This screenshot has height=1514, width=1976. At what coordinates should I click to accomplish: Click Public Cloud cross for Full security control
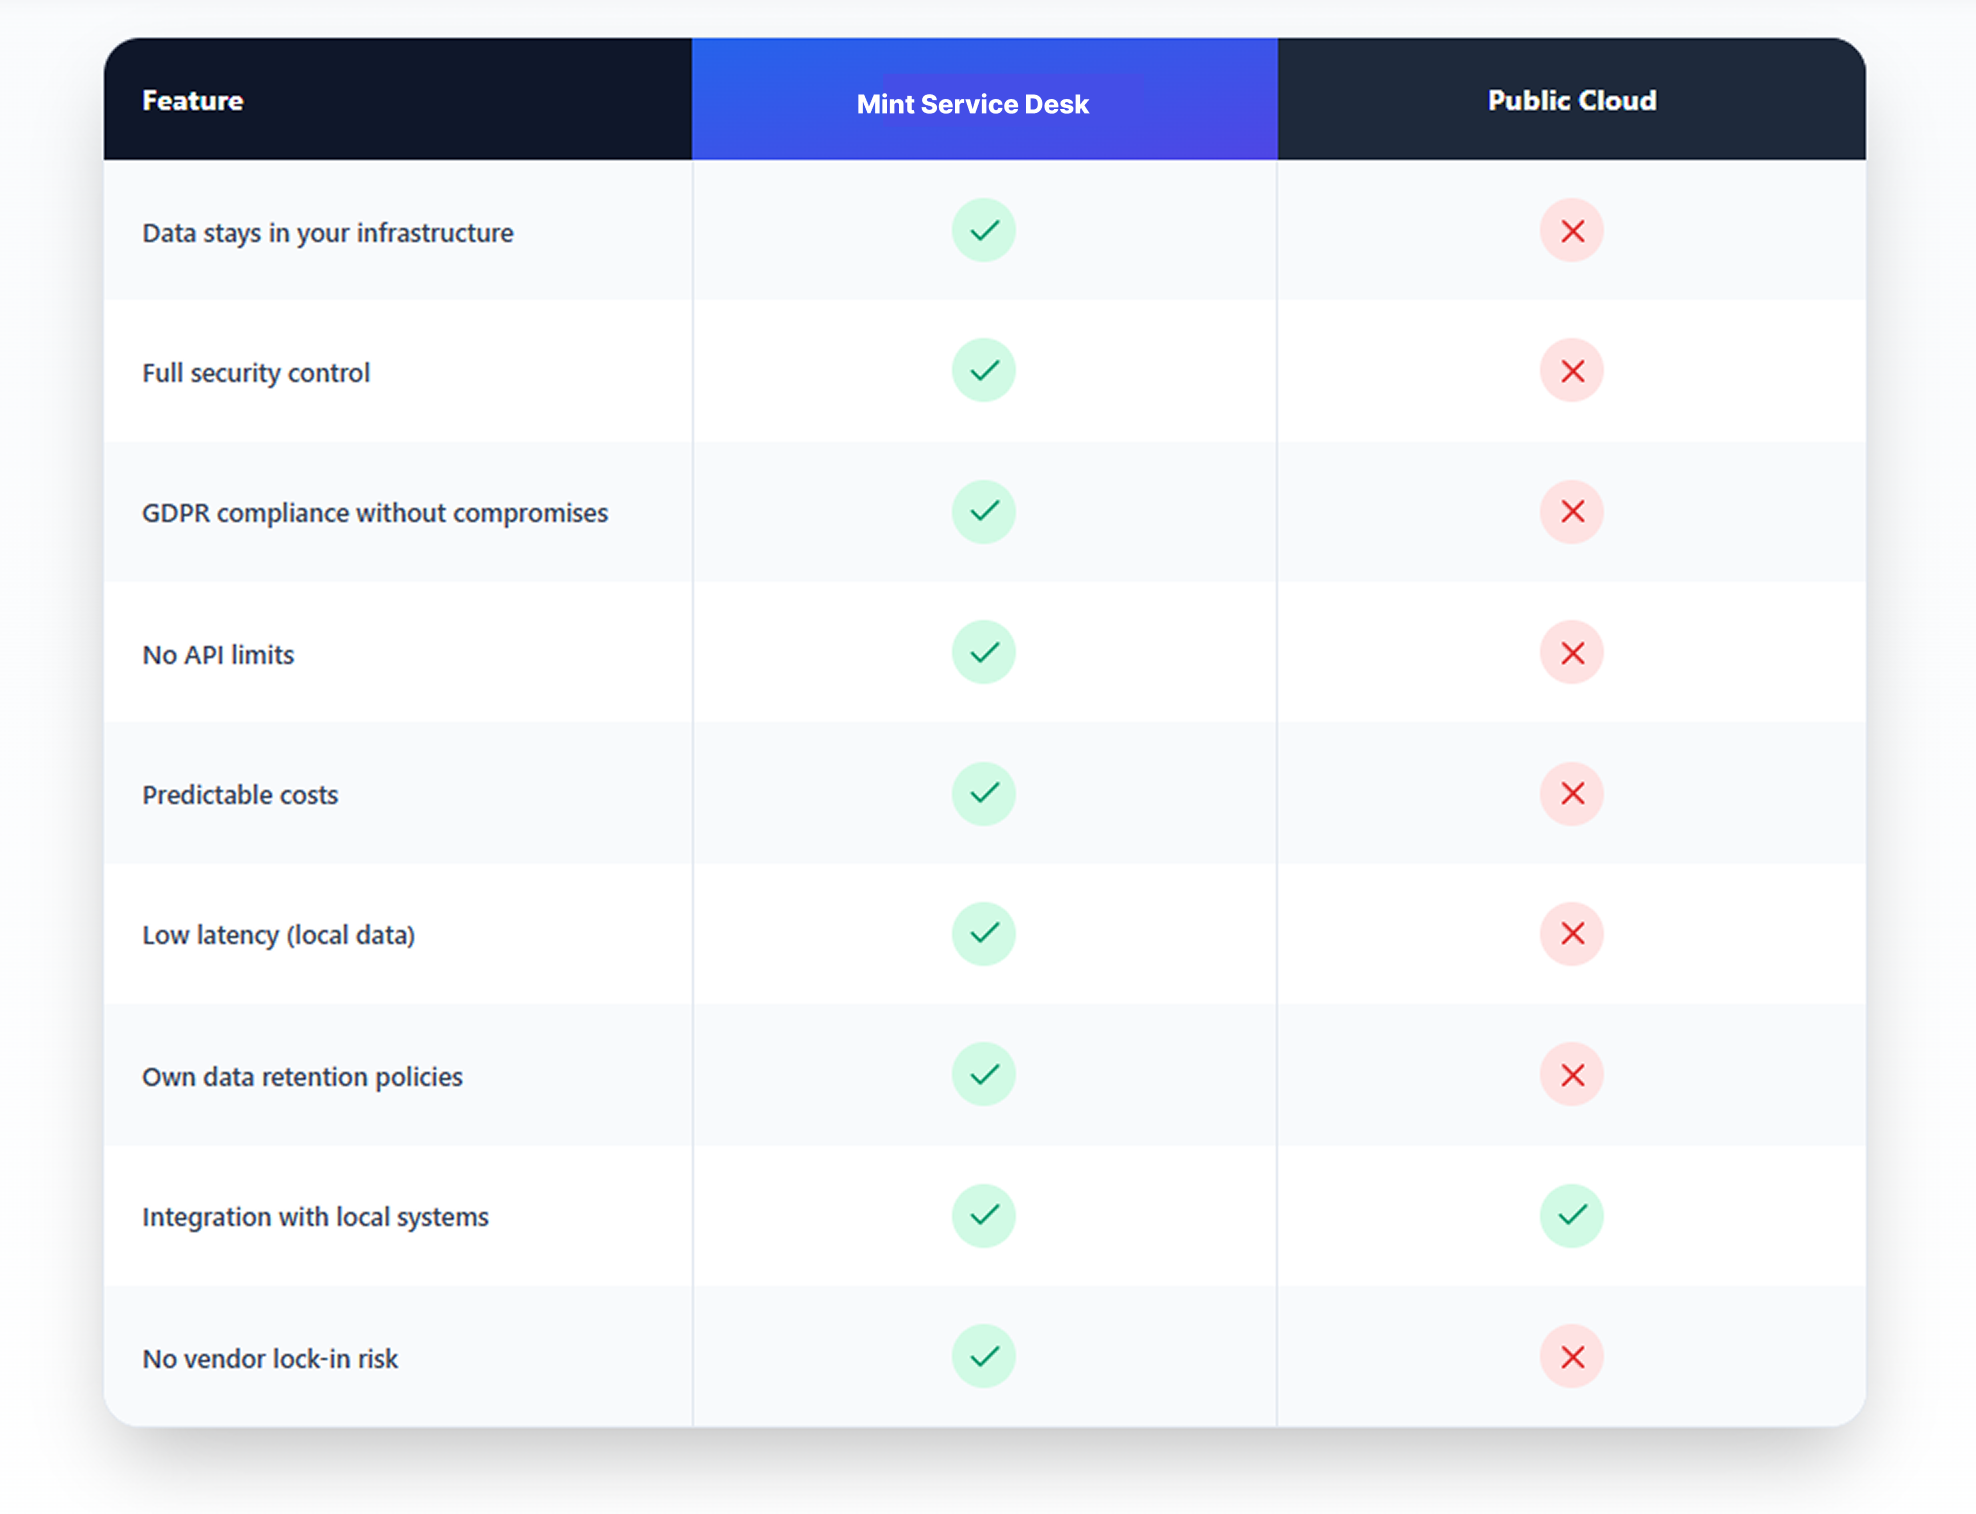point(1571,371)
